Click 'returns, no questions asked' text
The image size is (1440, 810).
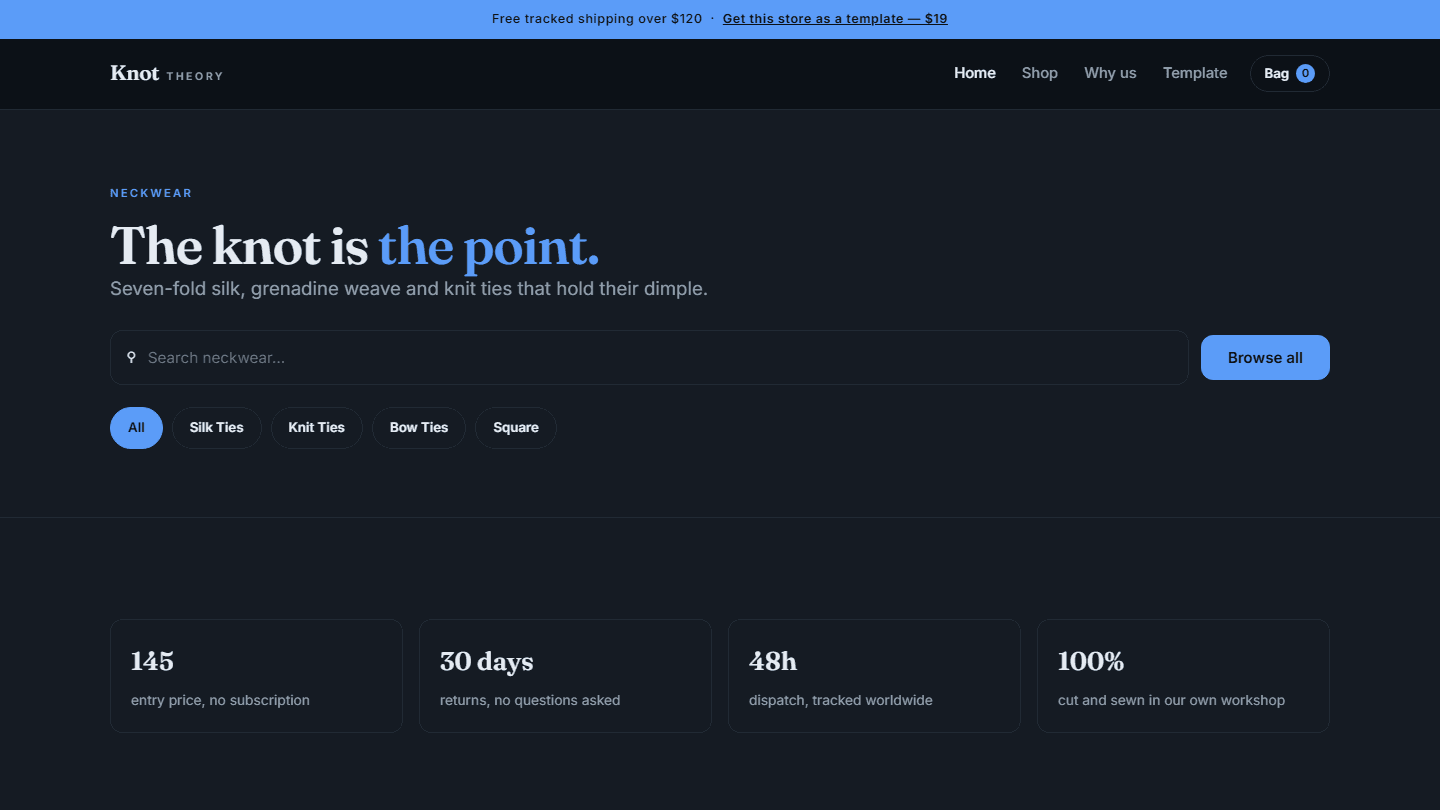pyautogui.click(x=530, y=700)
